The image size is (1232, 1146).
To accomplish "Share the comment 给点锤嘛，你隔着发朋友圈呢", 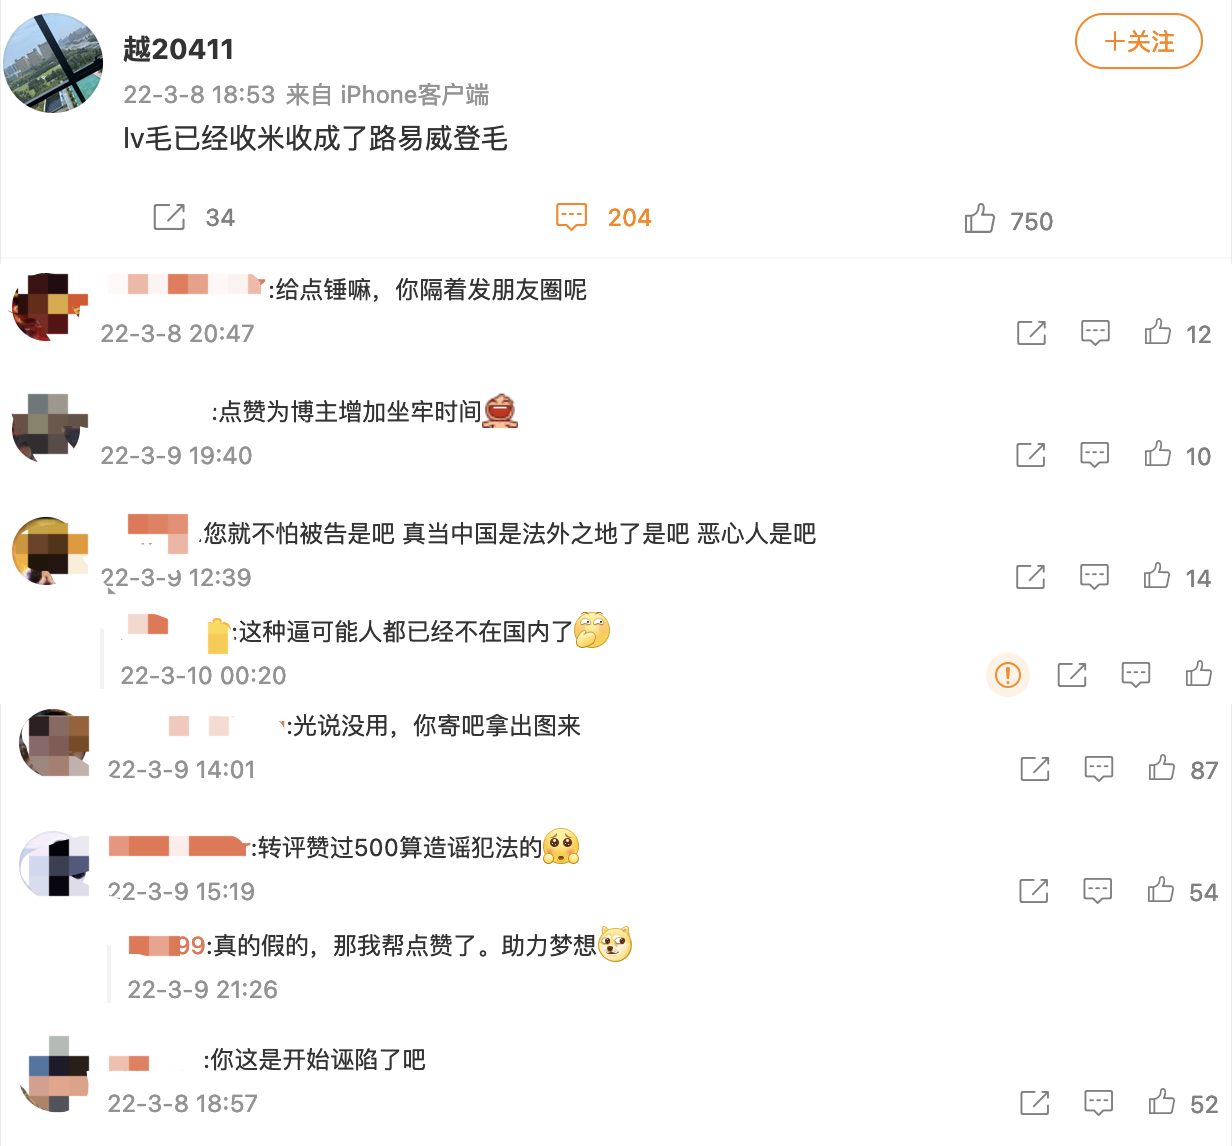I will tap(1031, 333).
